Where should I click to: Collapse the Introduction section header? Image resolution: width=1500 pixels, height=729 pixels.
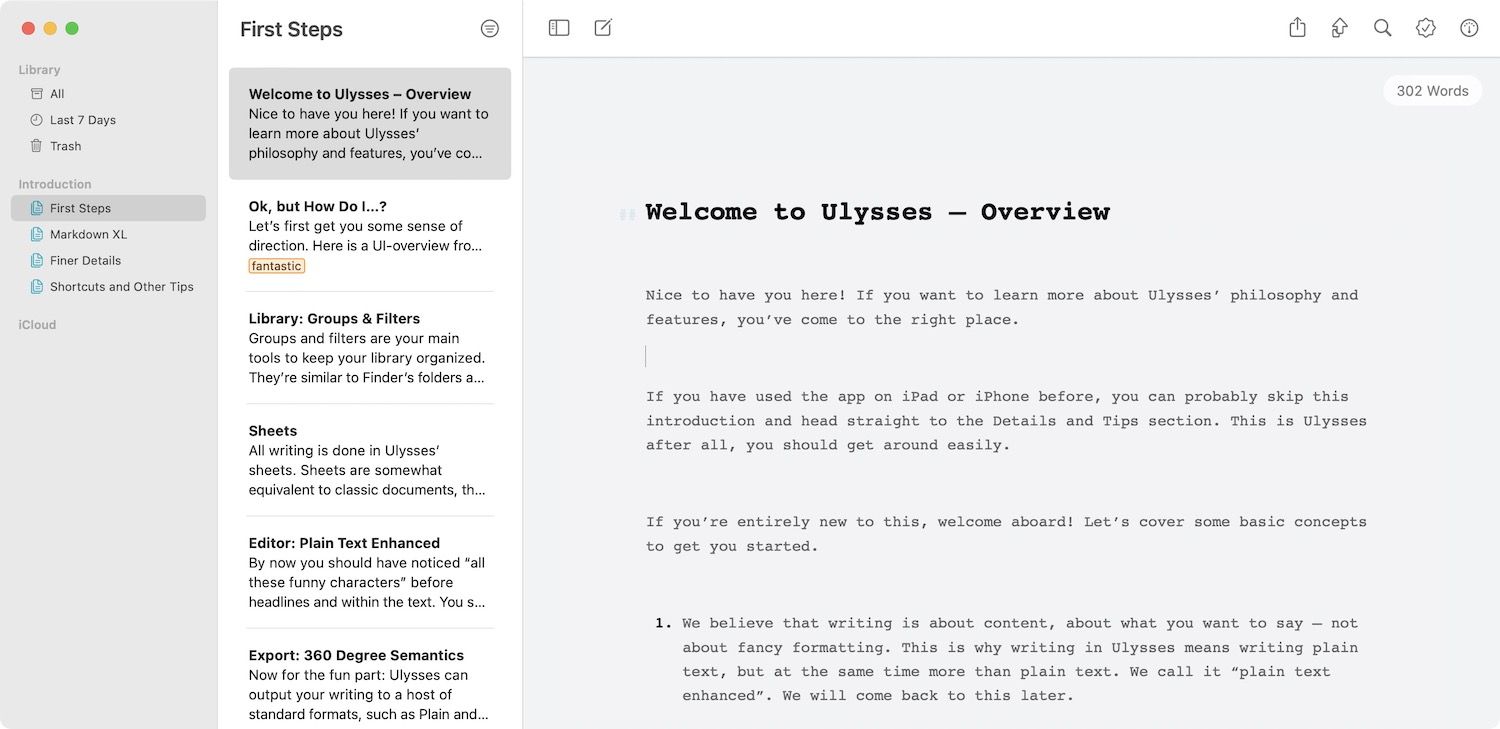coord(55,184)
